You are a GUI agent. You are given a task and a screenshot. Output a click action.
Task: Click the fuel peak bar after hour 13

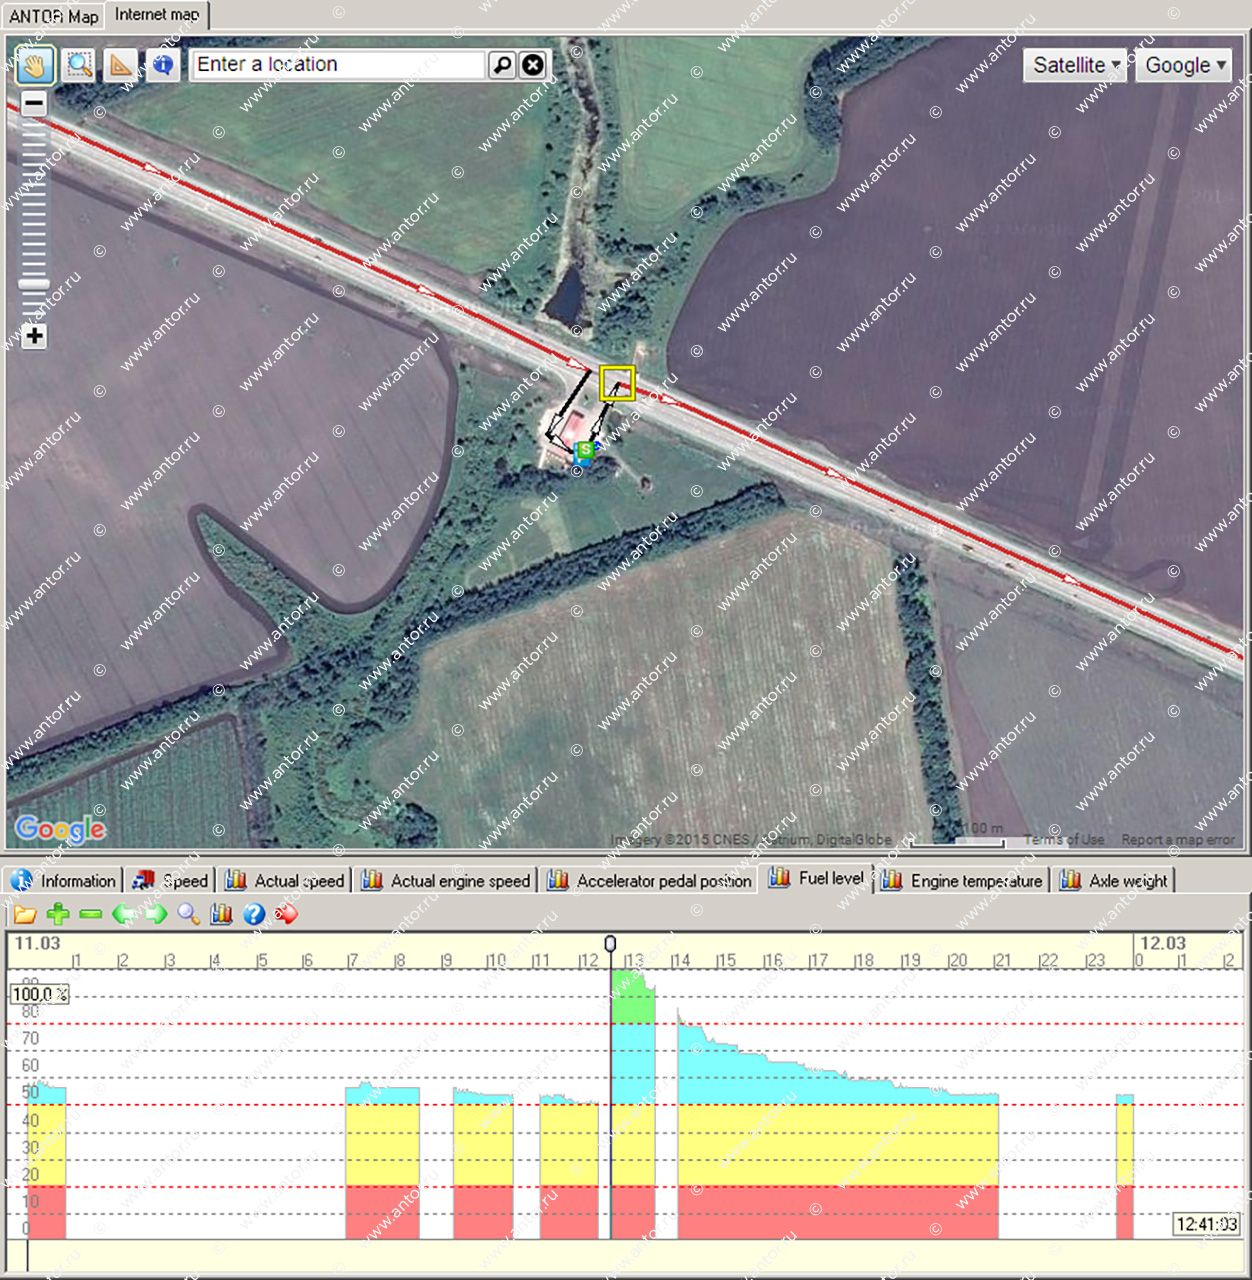point(633,1105)
